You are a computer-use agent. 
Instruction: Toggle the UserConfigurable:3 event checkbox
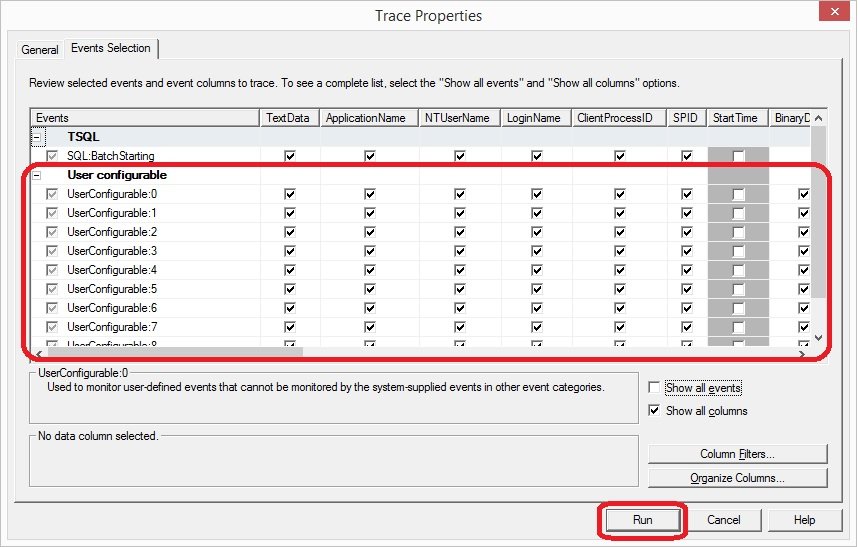click(x=52, y=251)
